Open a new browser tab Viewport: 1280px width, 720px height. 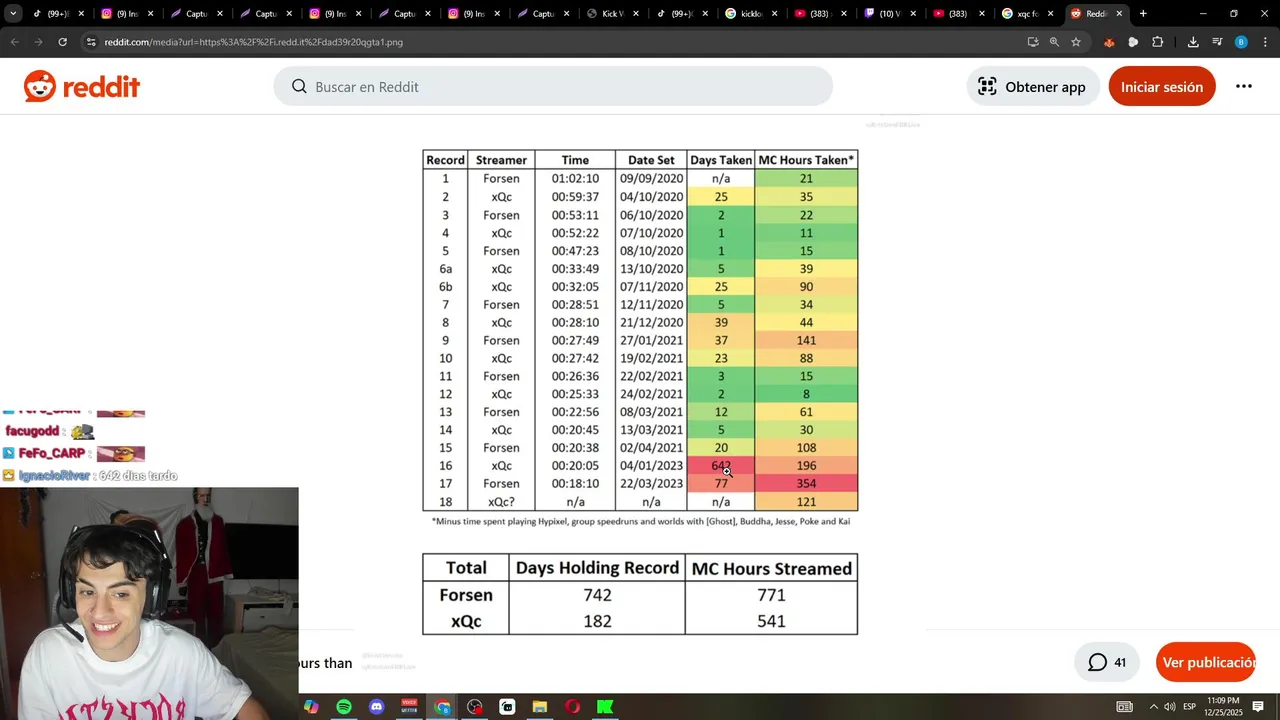[x=1143, y=14]
